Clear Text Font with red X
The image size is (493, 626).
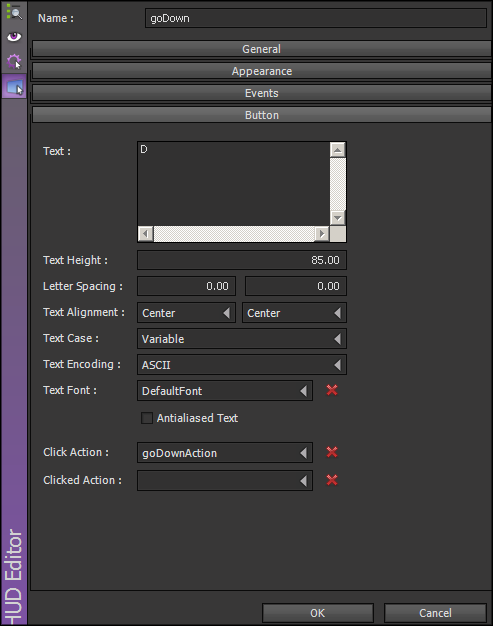pos(332,390)
